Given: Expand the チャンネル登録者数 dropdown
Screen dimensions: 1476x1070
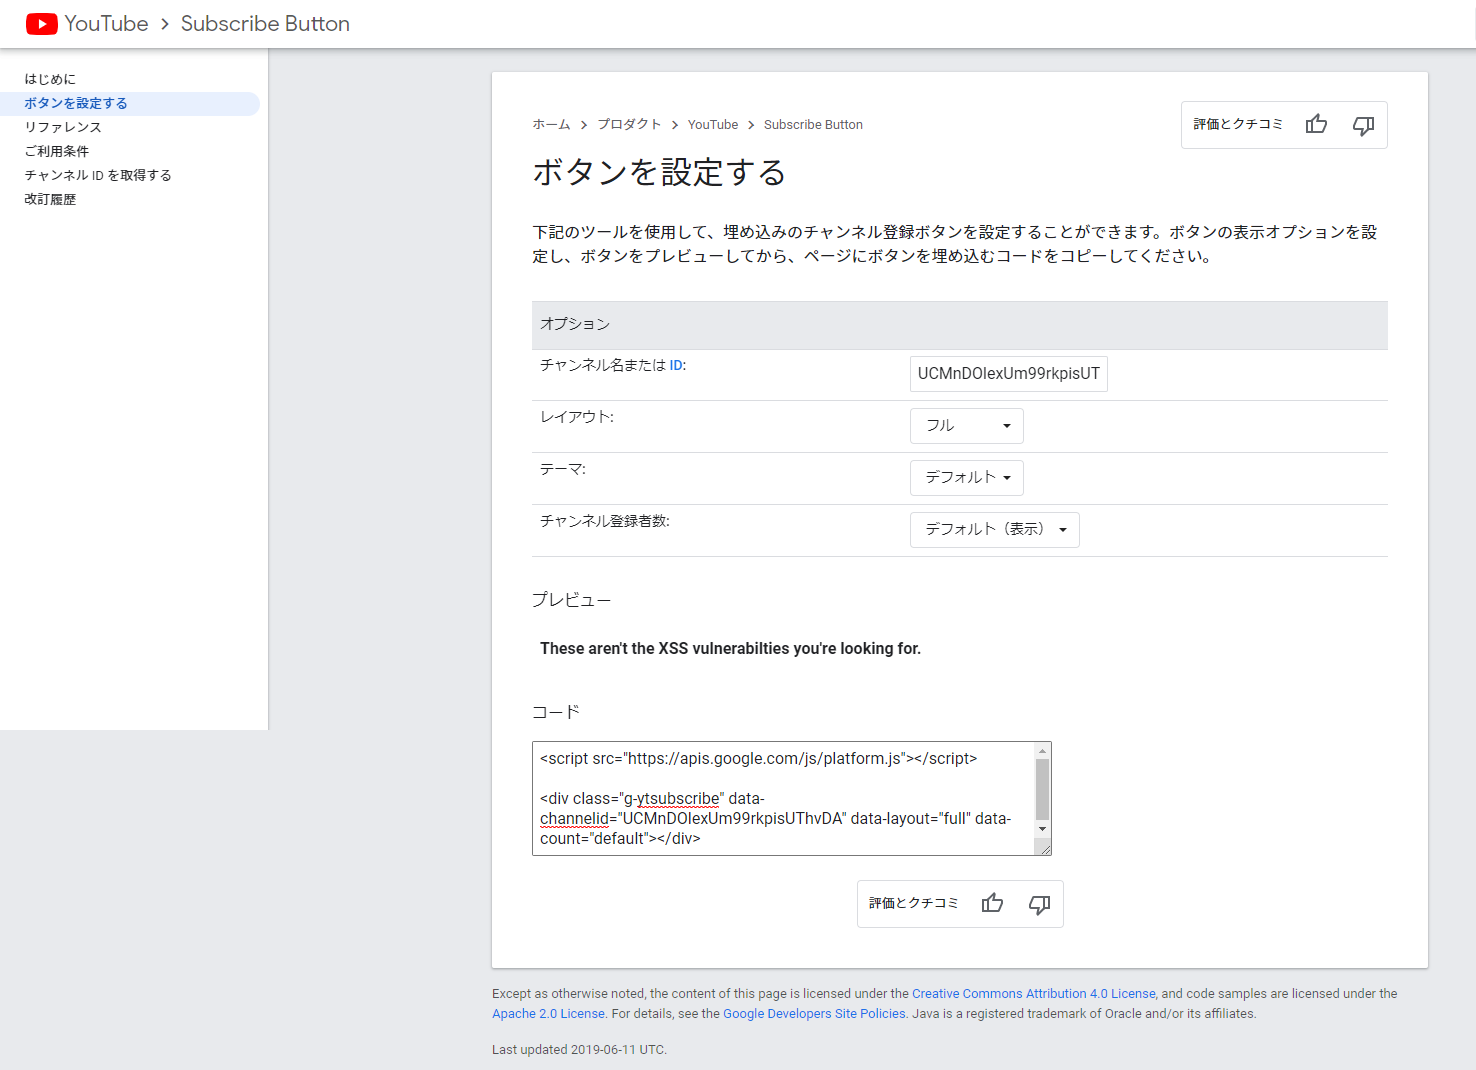Looking at the screenshot, I should (x=994, y=530).
